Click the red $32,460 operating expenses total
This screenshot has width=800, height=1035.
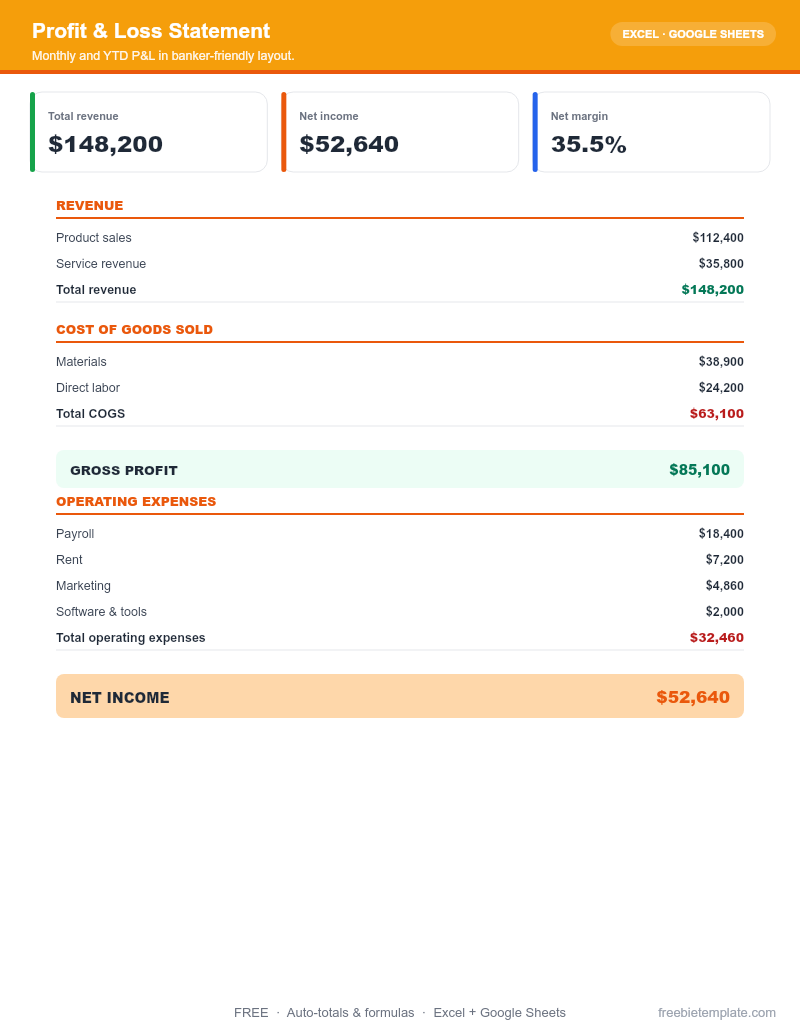tap(716, 638)
